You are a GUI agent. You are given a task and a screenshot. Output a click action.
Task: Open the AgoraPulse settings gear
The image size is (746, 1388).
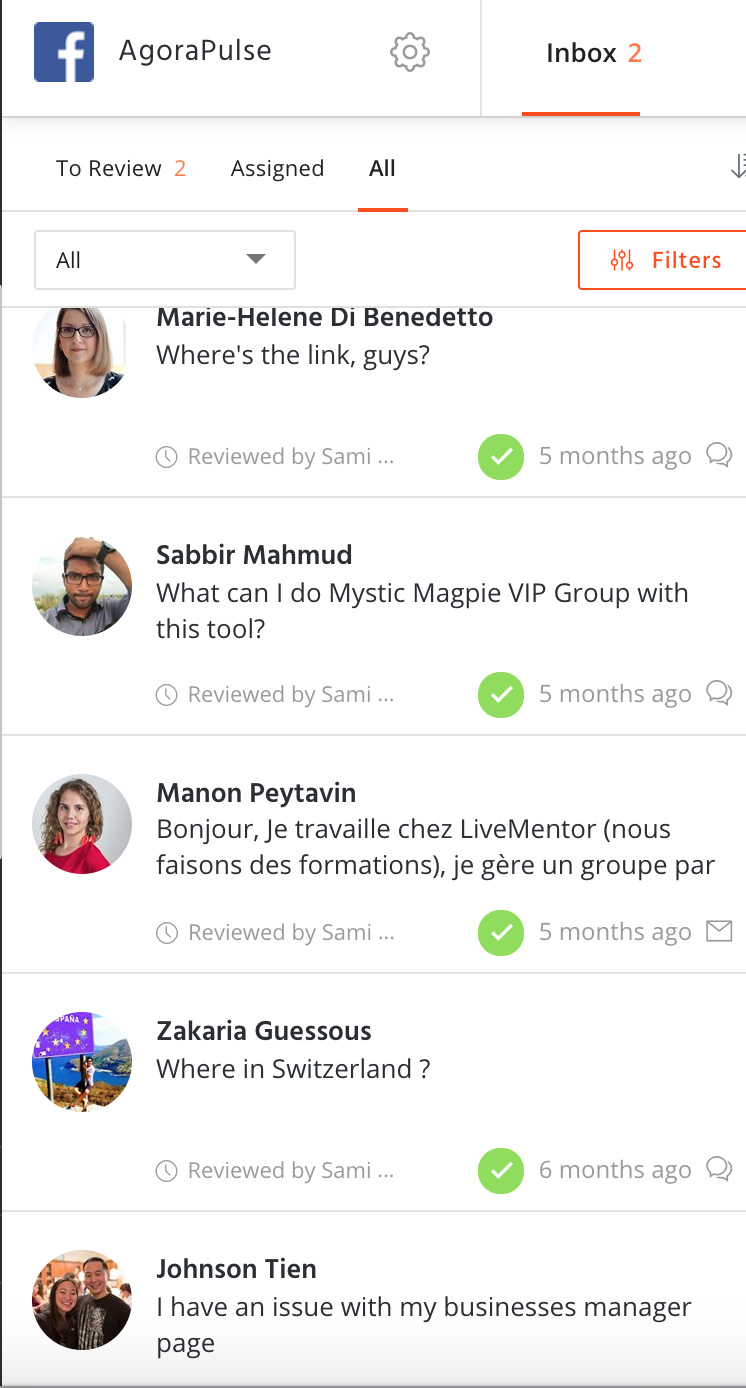point(409,52)
